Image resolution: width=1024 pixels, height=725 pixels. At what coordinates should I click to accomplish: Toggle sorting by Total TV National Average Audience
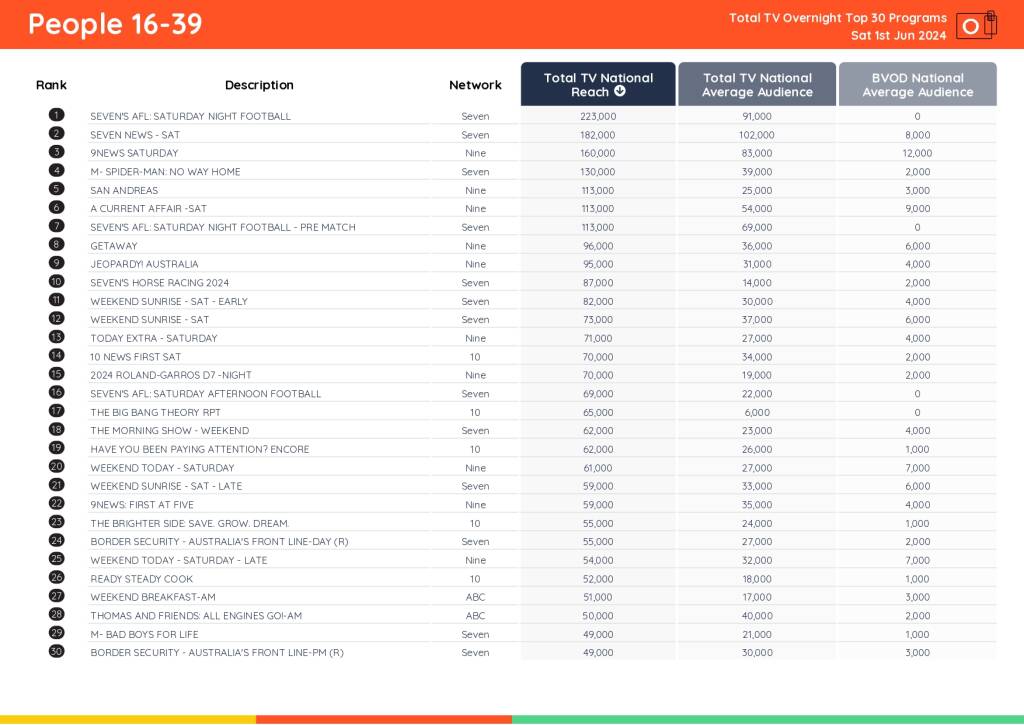pos(757,85)
